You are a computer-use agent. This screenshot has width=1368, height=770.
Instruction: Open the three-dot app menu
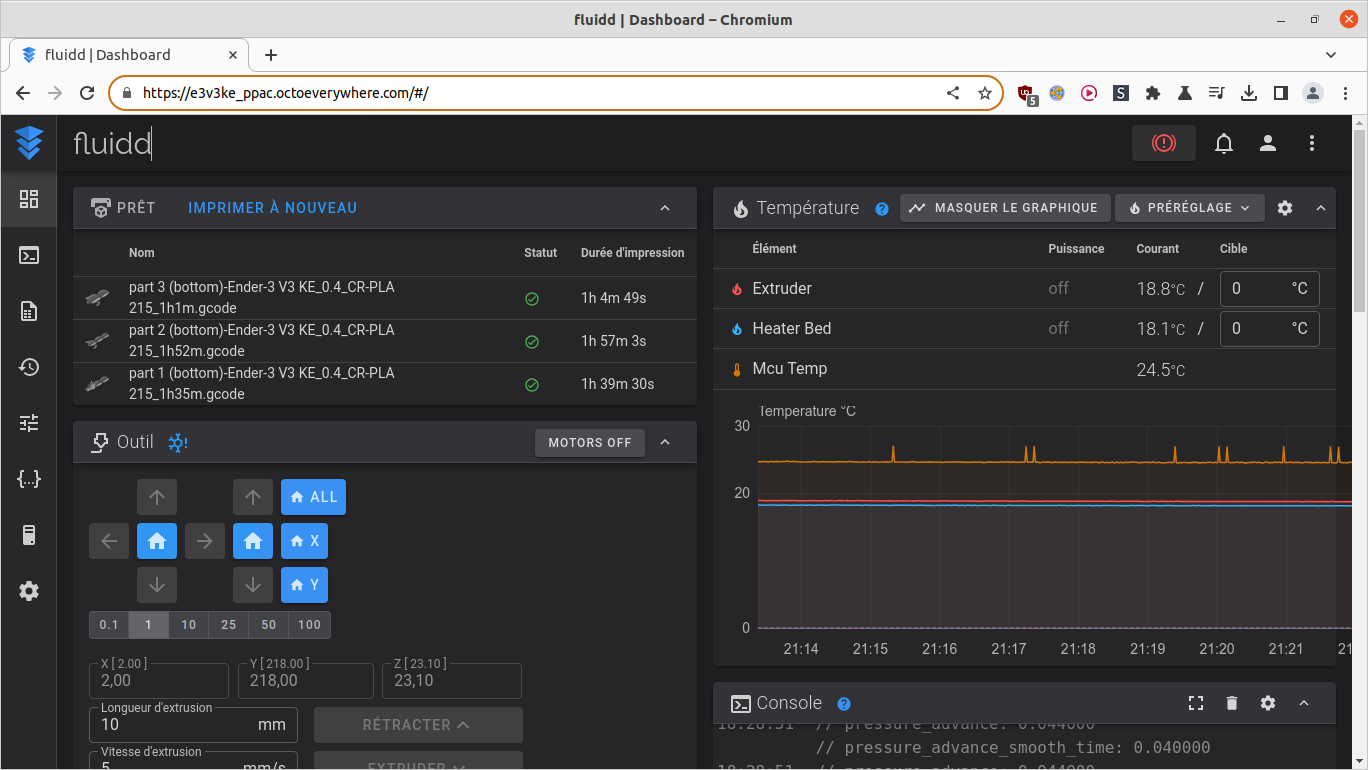[x=1312, y=143]
